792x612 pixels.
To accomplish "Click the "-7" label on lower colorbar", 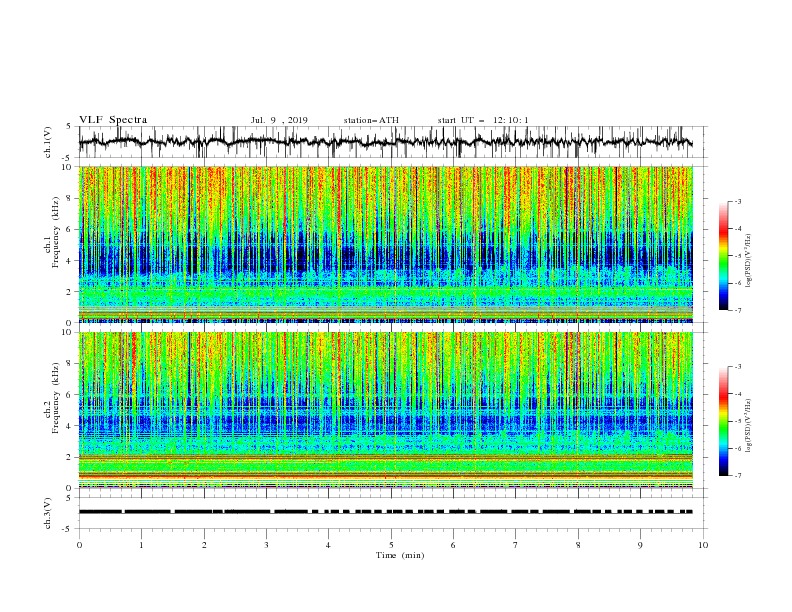I will click(x=738, y=476).
